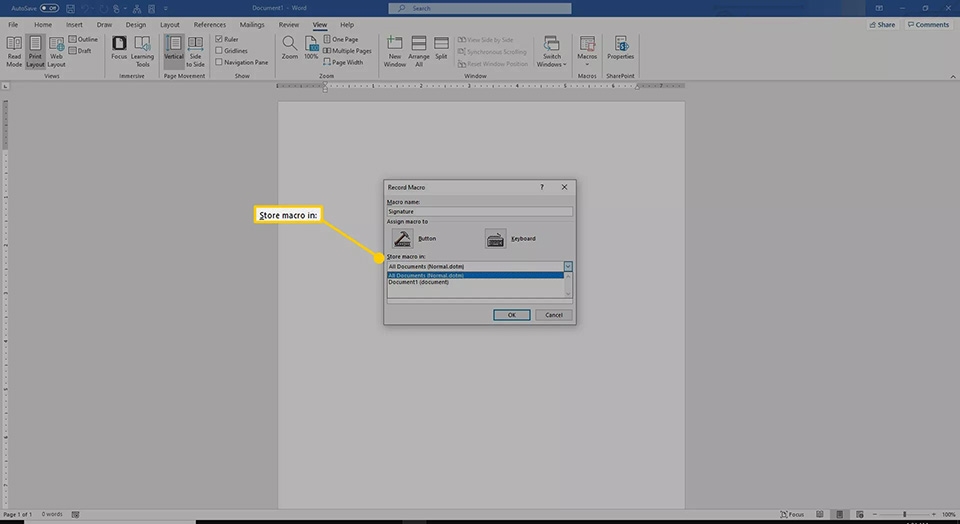Click the zoom slider handle
Image resolution: width=960 pixels, height=524 pixels.
tap(904, 514)
